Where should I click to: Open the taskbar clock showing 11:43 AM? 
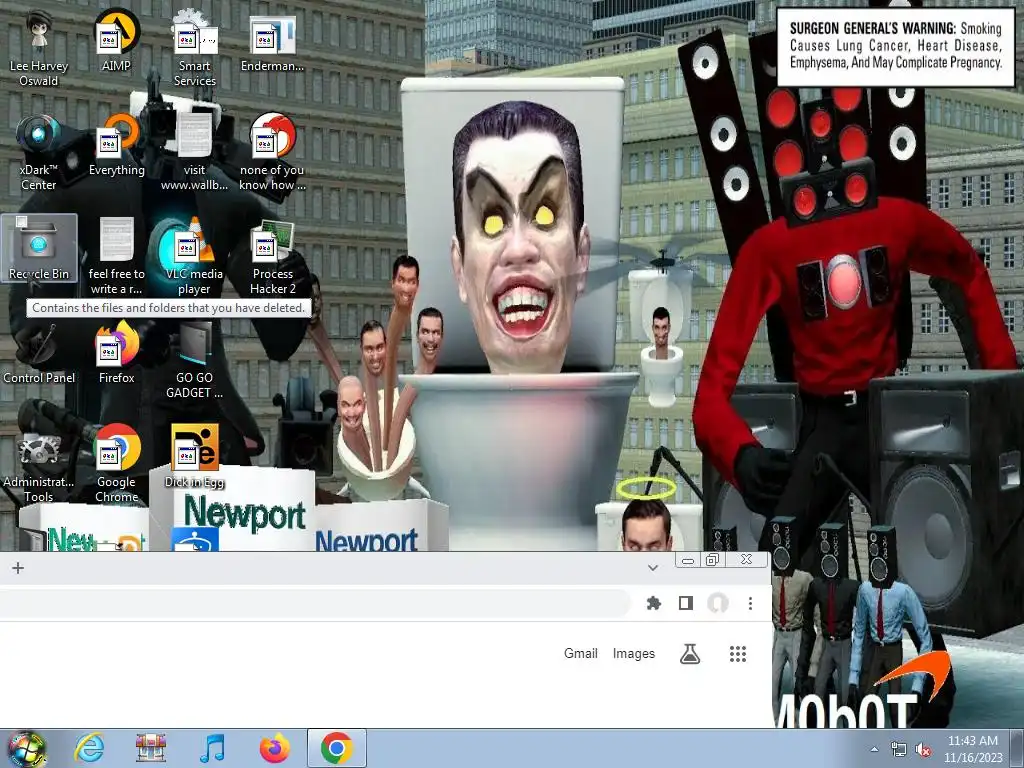973,748
